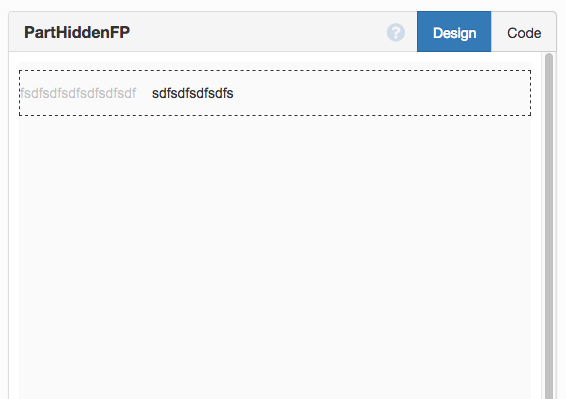The image size is (566, 399).
Task: Click the empty design canvas below dashed container
Action: (275, 256)
